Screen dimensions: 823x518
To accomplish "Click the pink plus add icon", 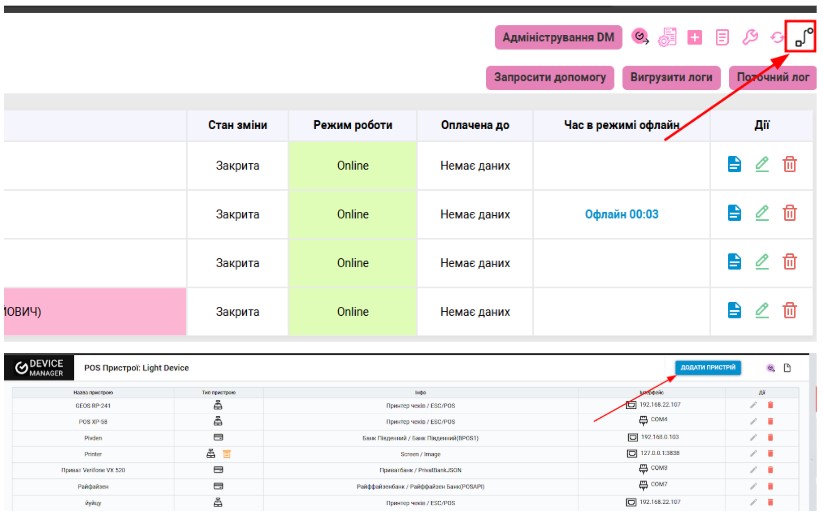I will pos(695,38).
